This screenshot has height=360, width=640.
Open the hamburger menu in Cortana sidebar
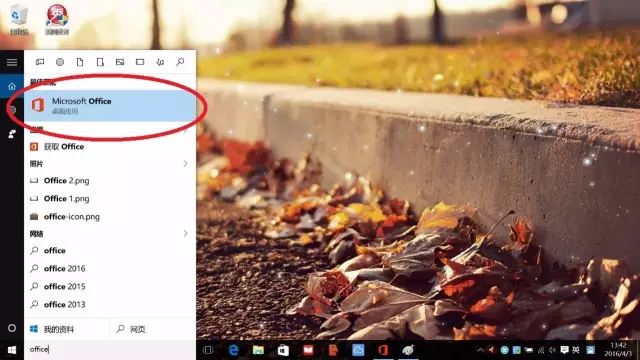pos(12,62)
